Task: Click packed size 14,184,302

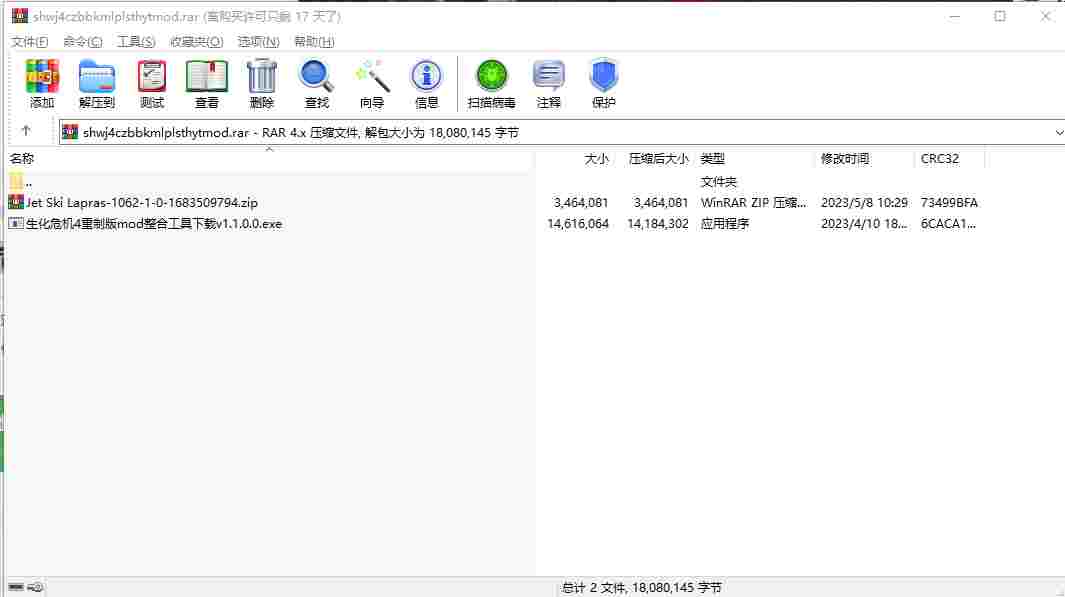Action: (657, 223)
